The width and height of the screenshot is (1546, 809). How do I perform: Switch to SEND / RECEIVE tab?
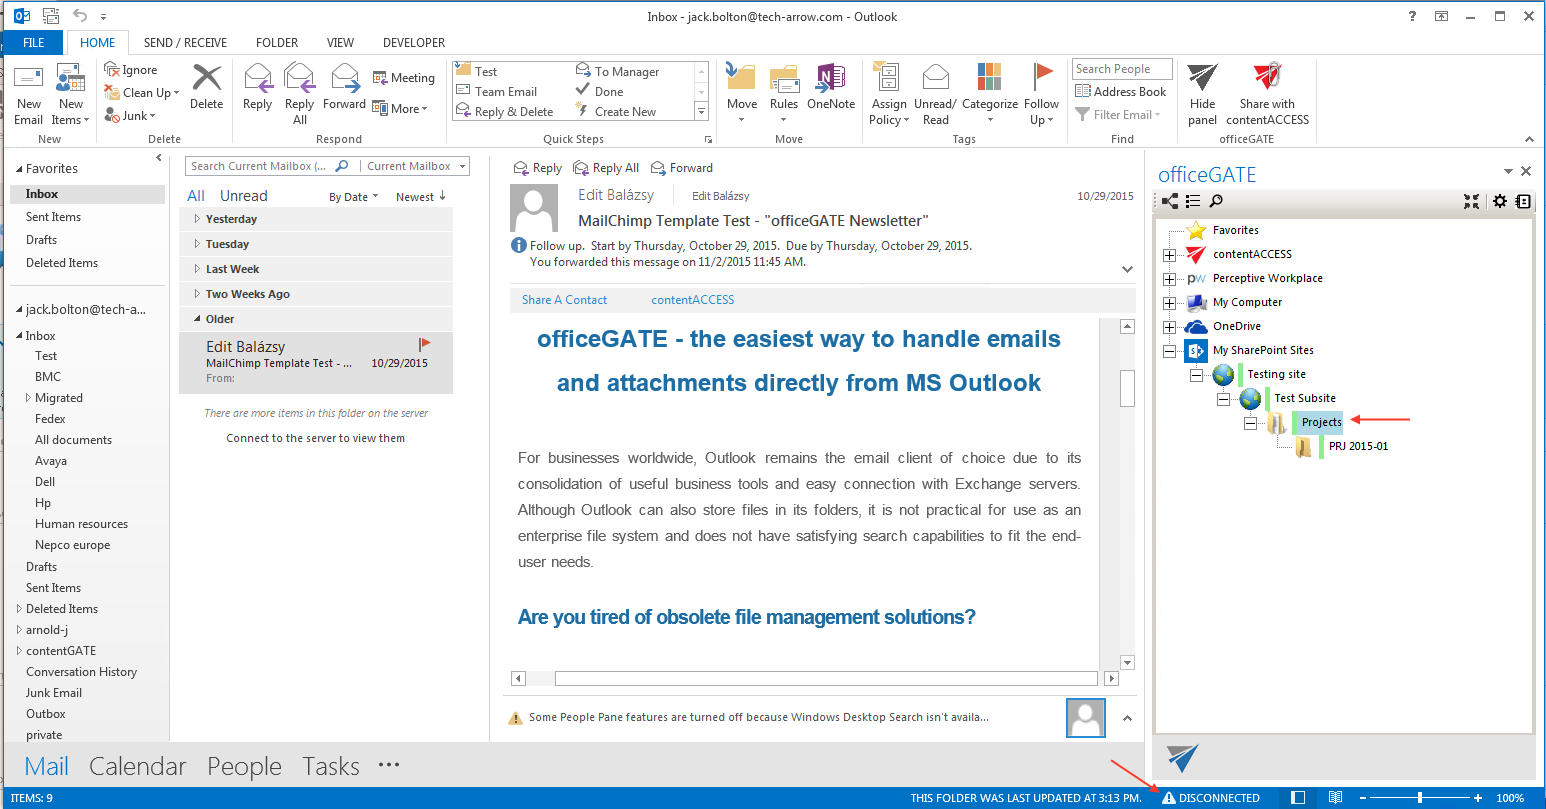(x=185, y=43)
